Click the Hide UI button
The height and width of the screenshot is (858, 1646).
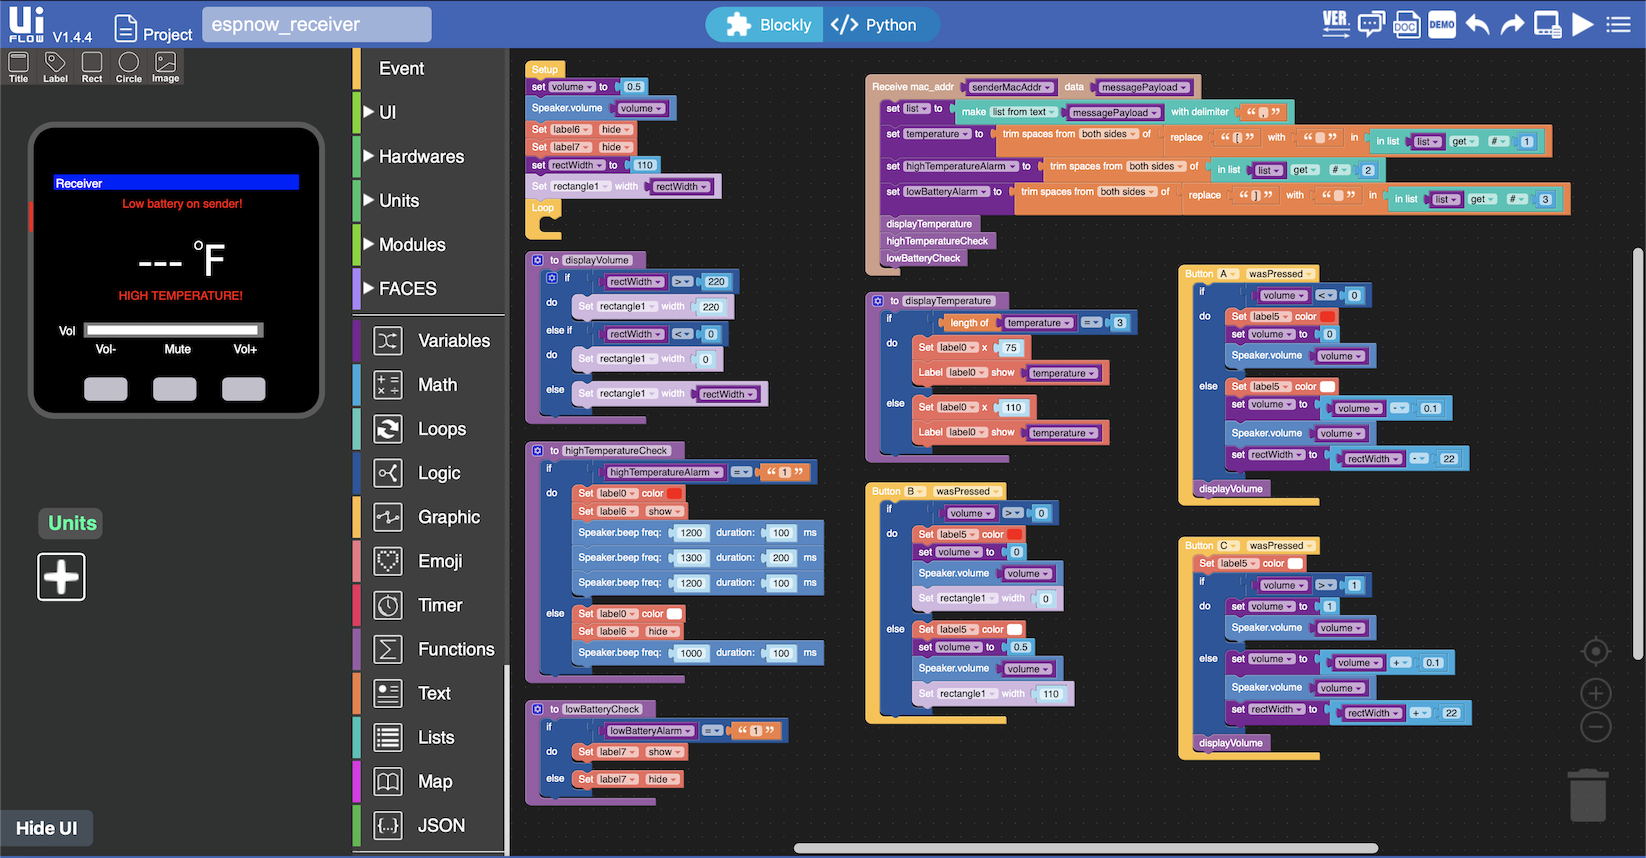point(47,828)
